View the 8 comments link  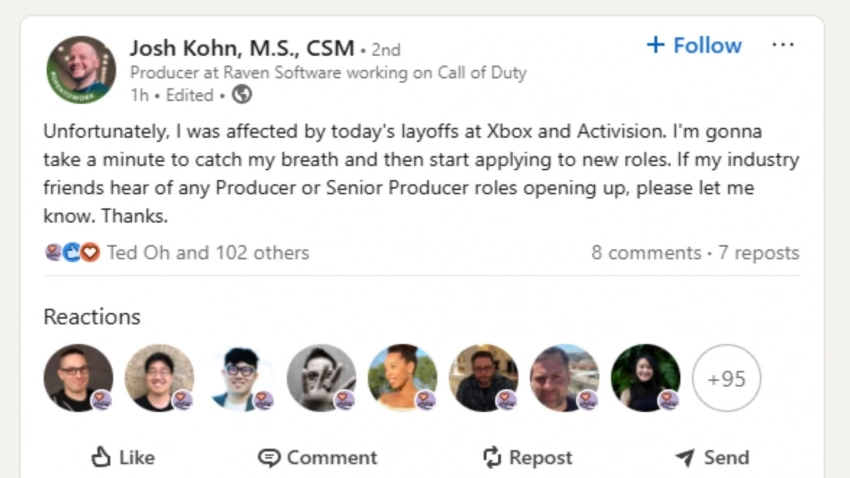645,253
